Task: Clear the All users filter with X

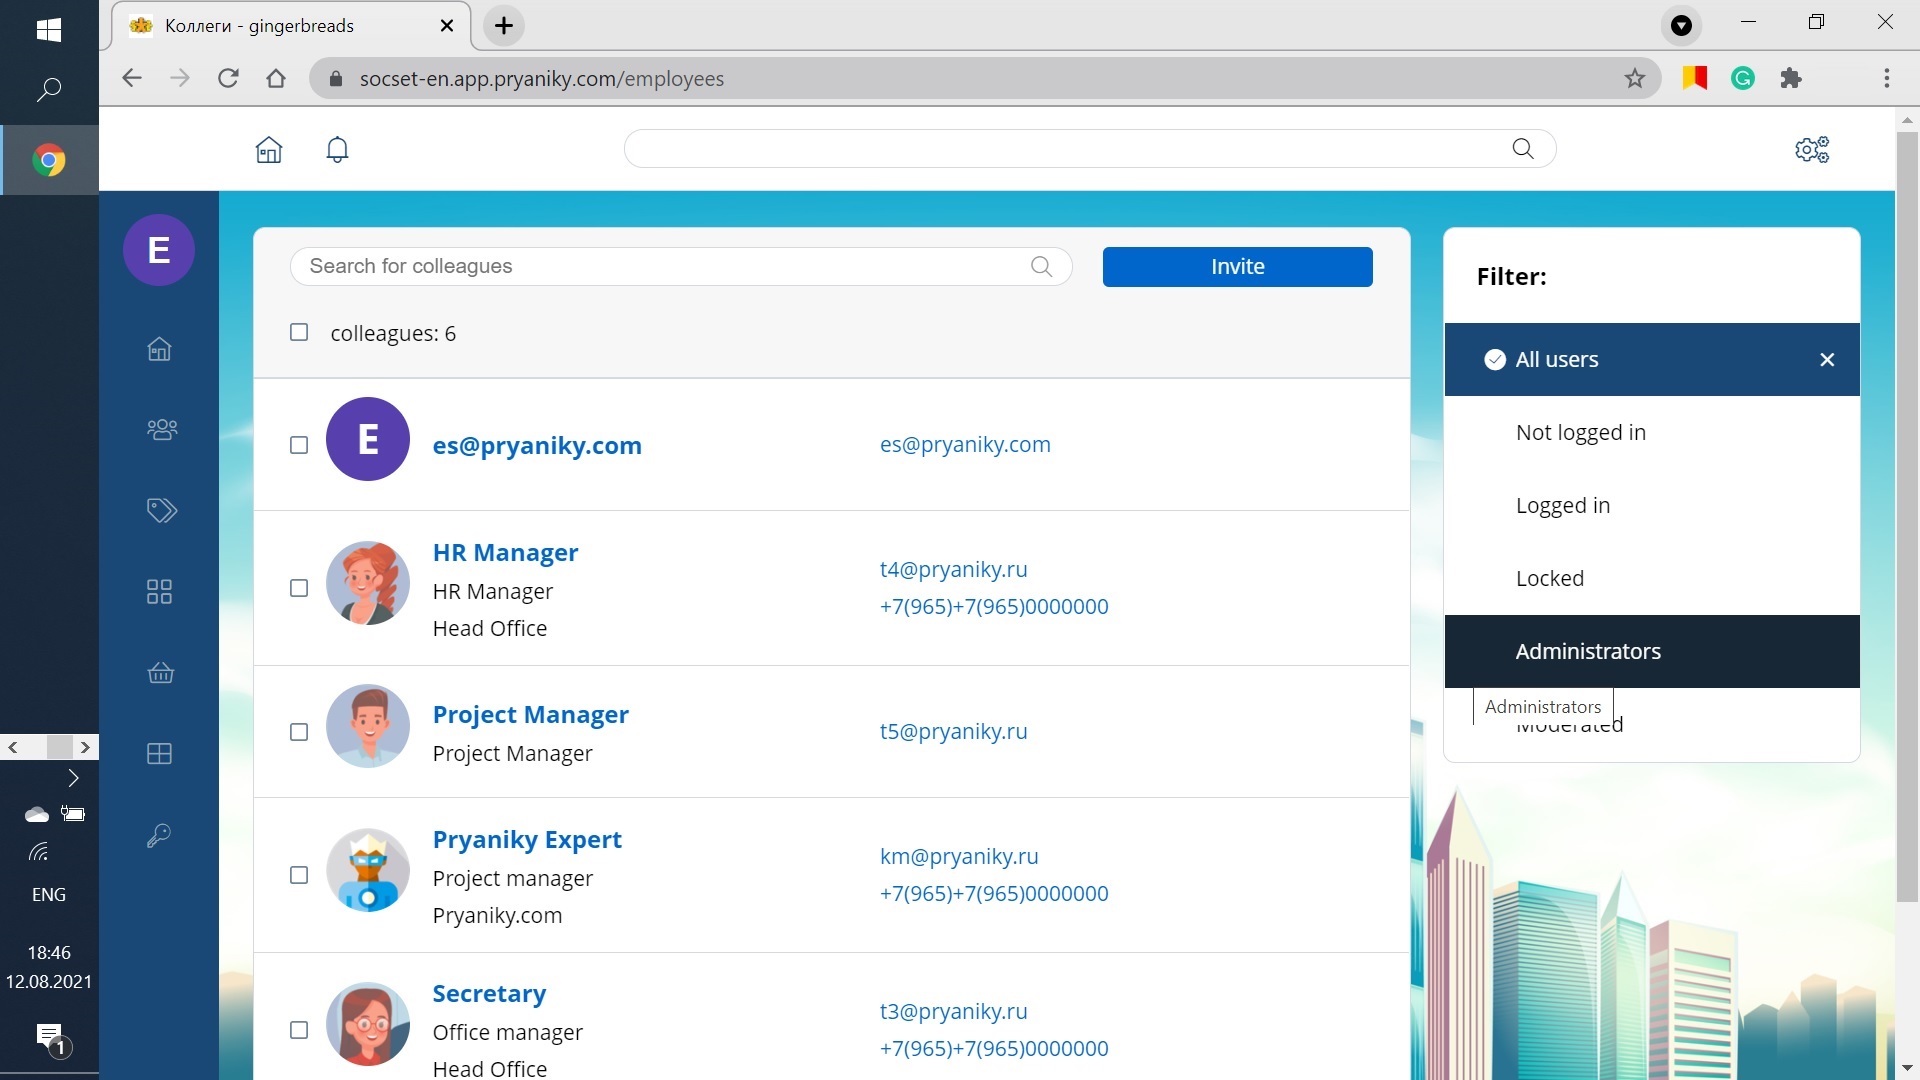Action: pyautogui.click(x=1827, y=360)
